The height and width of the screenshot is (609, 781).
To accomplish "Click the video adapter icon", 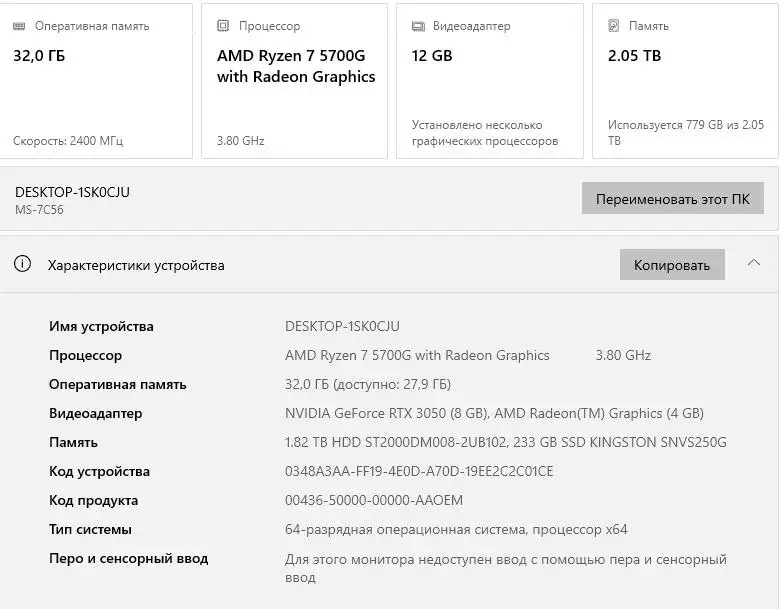I will click(418, 26).
